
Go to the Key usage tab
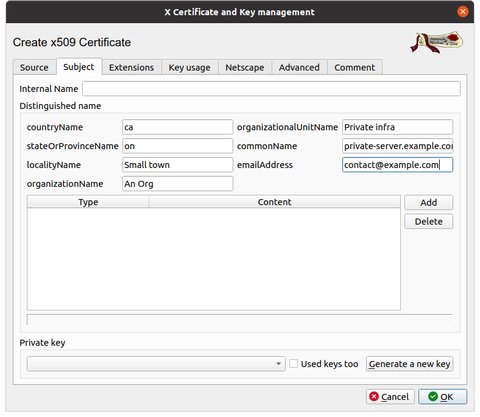(189, 67)
